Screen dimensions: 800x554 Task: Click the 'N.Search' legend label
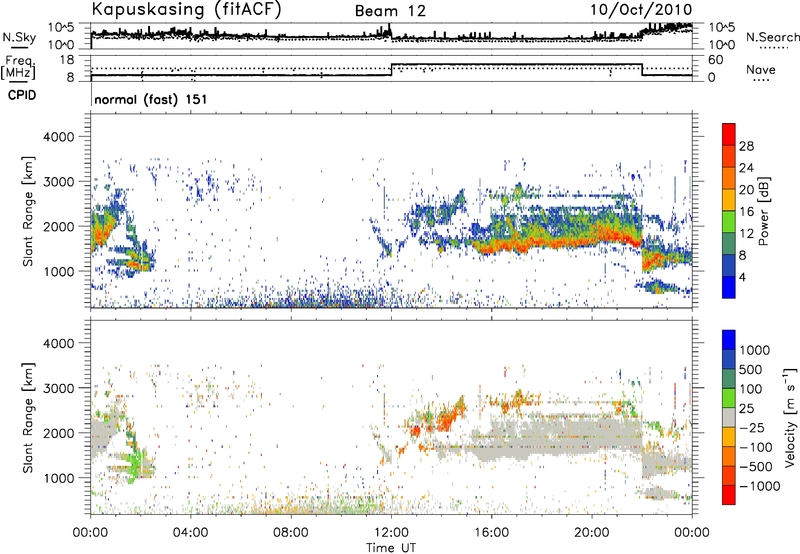coord(772,37)
